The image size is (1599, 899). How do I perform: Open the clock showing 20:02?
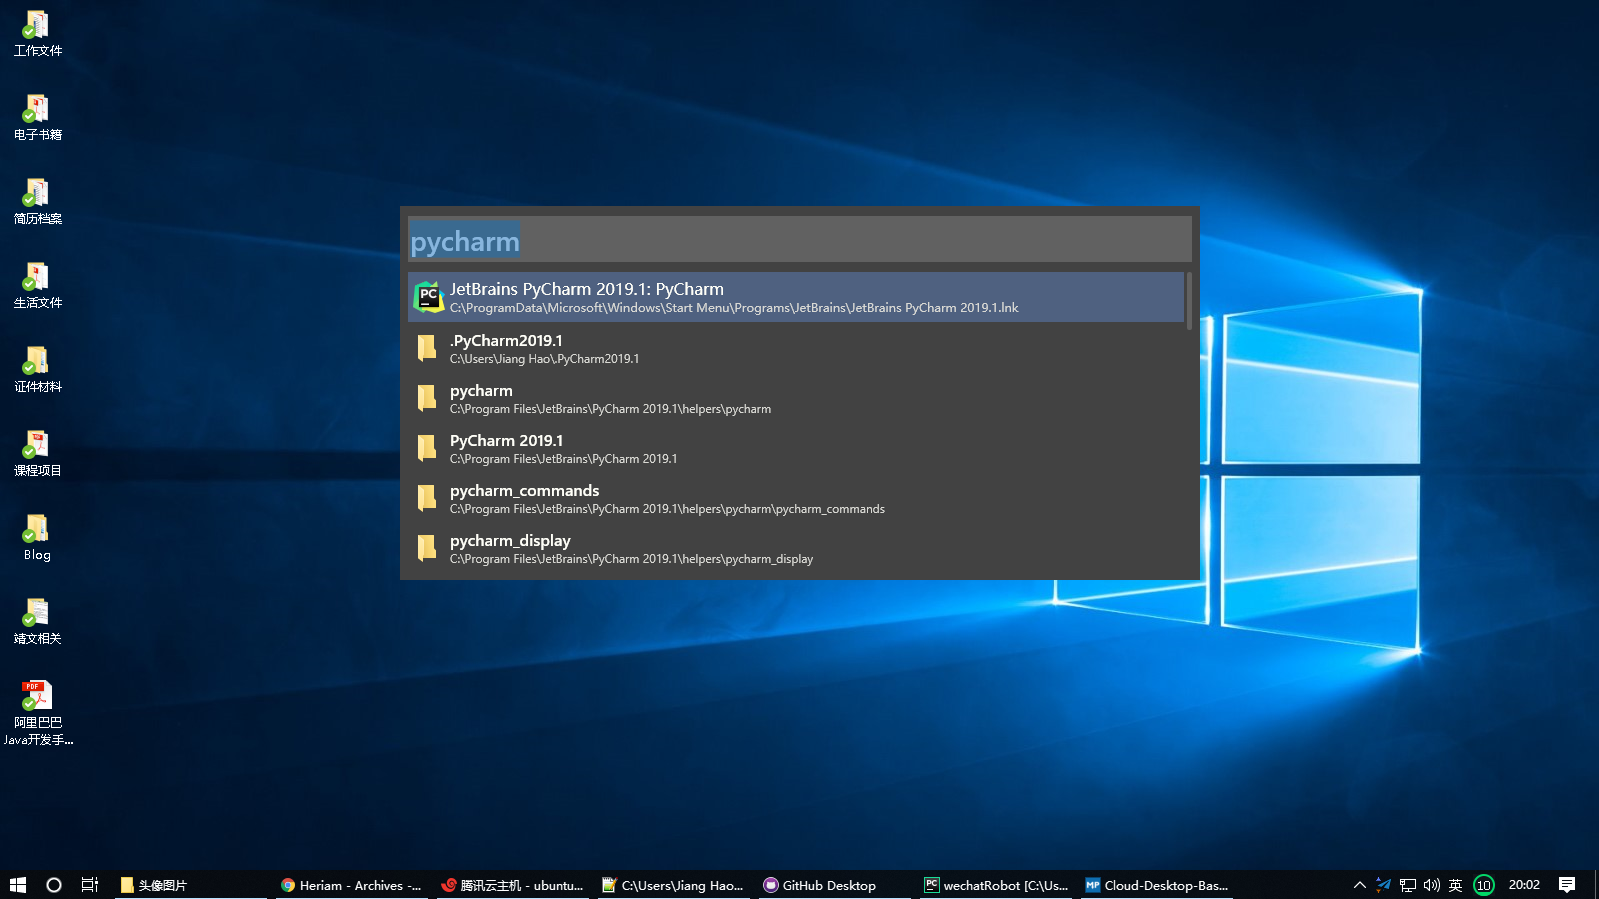click(x=1524, y=885)
